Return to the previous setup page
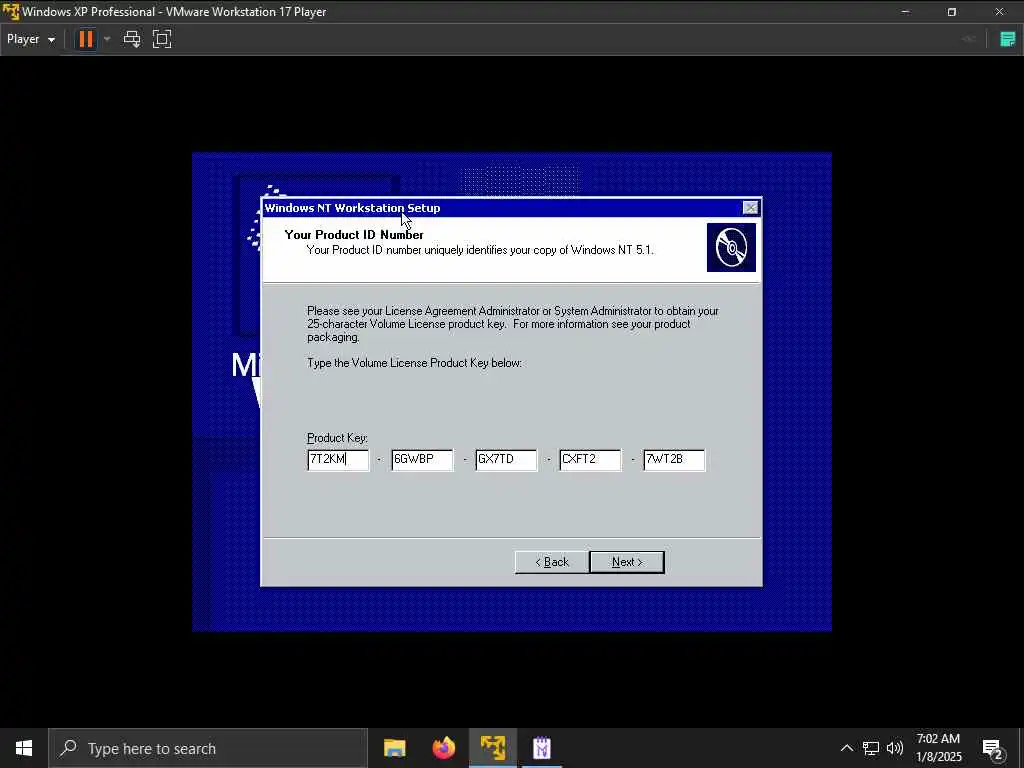Viewport: 1024px width, 768px height. coord(552,562)
